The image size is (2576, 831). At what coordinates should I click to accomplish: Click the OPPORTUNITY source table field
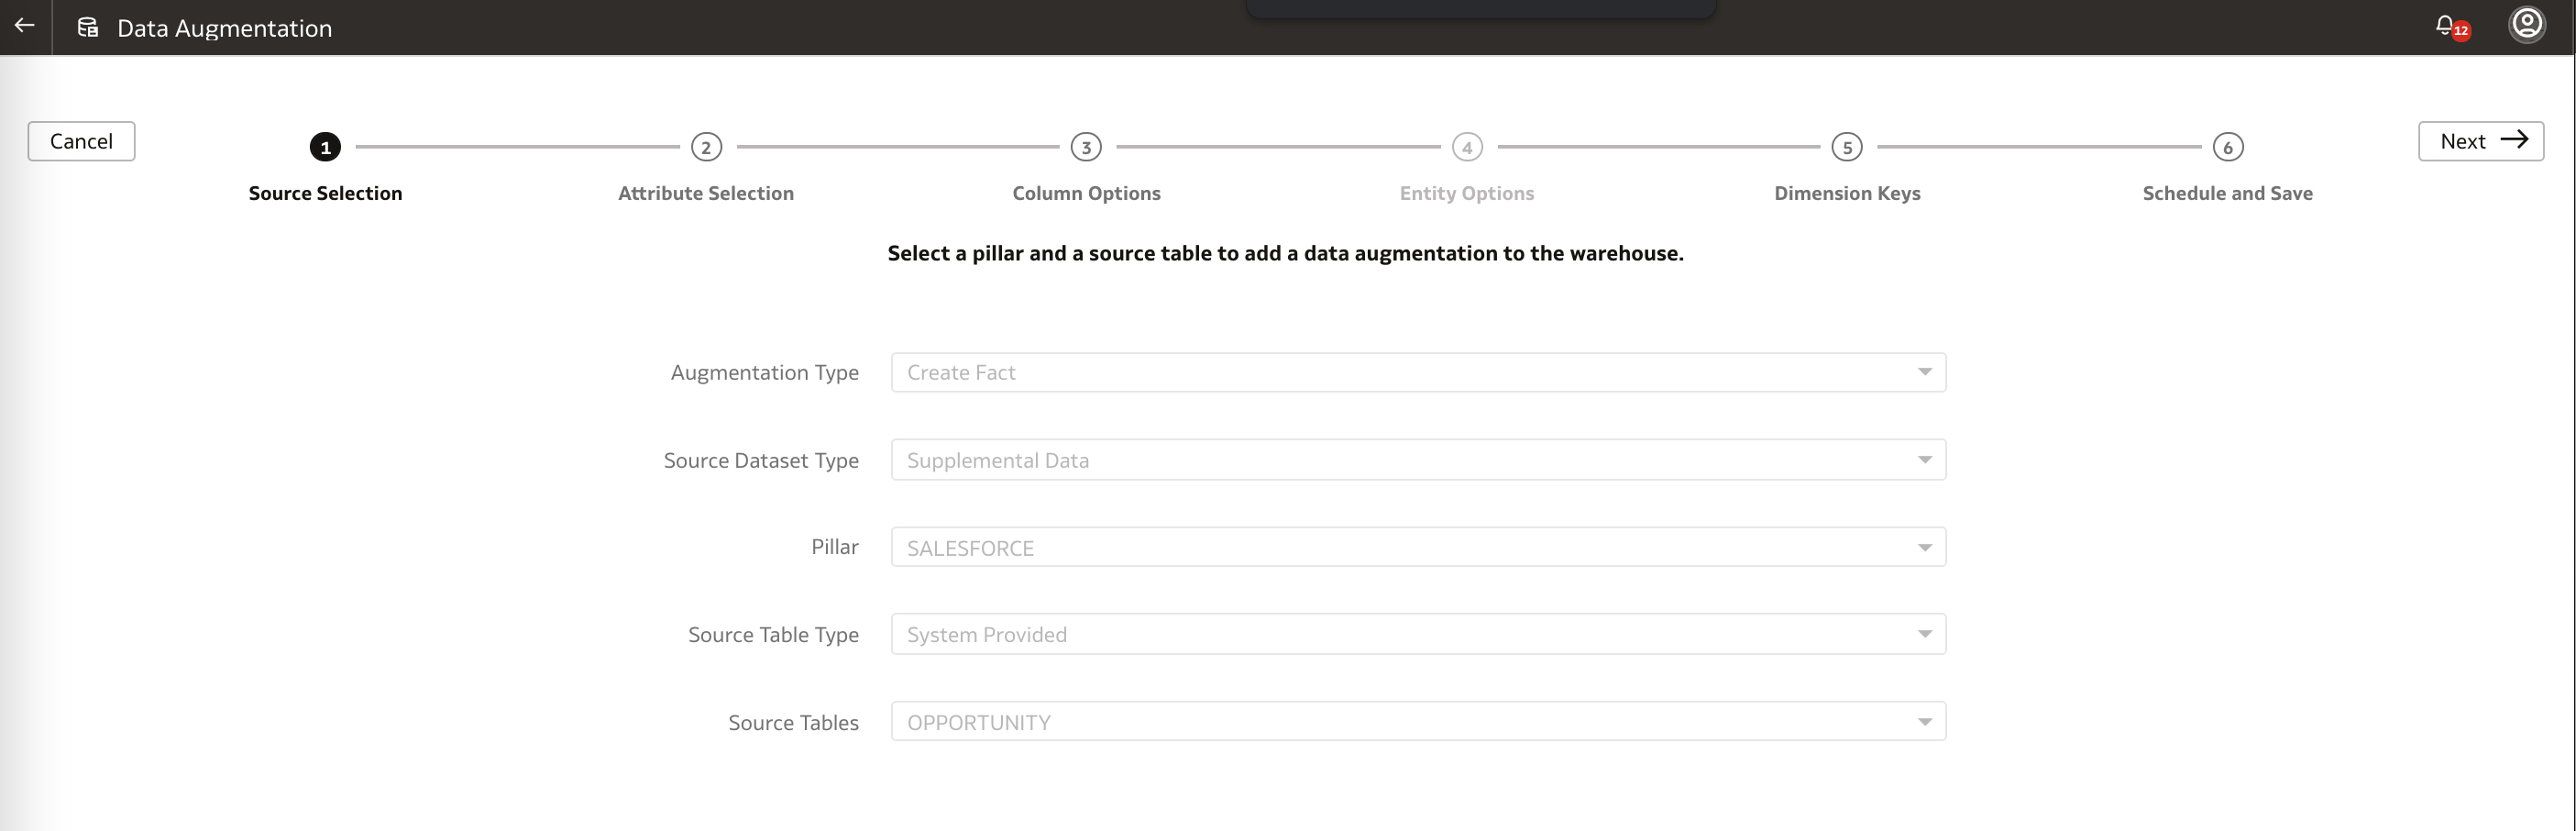point(1400,722)
